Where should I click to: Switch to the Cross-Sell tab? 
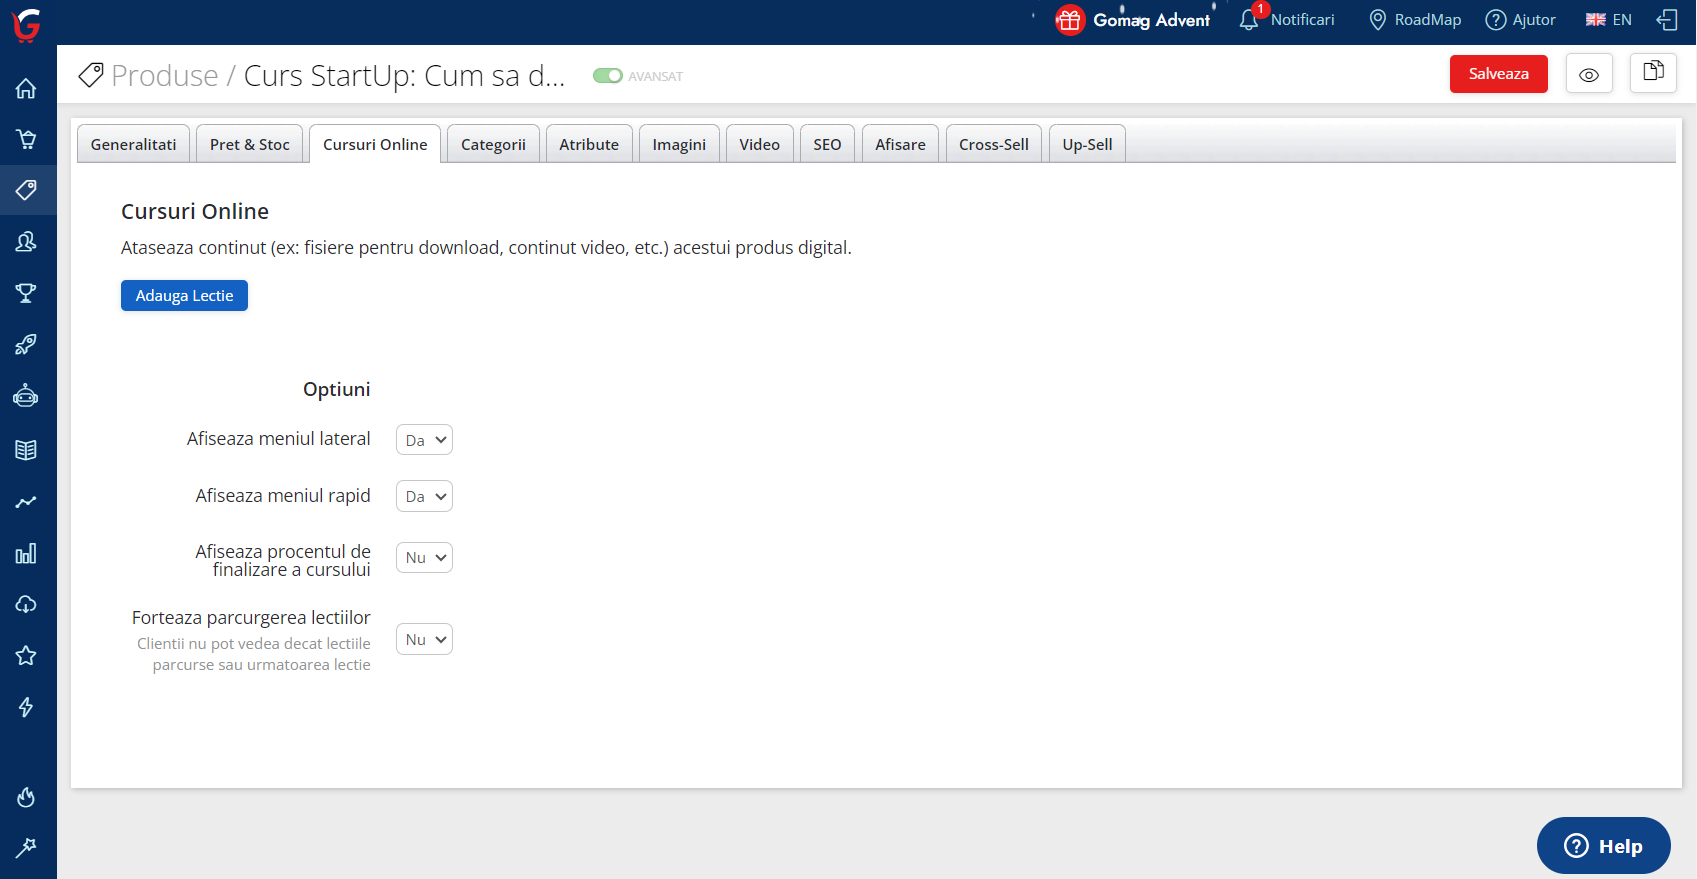[x=994, y=144]
